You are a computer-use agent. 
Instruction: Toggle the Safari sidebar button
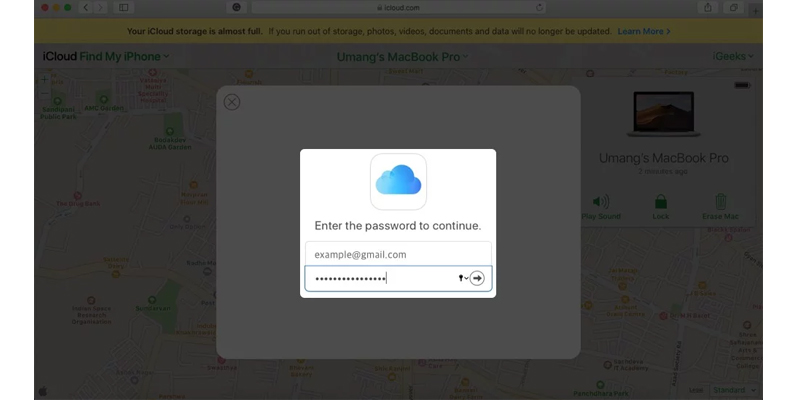point(123,8)
